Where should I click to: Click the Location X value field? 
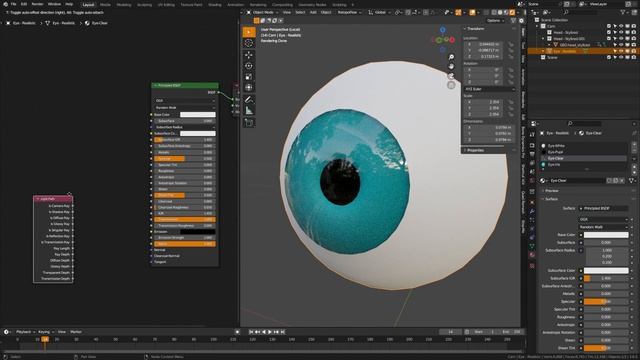click(x=484, y=44)
